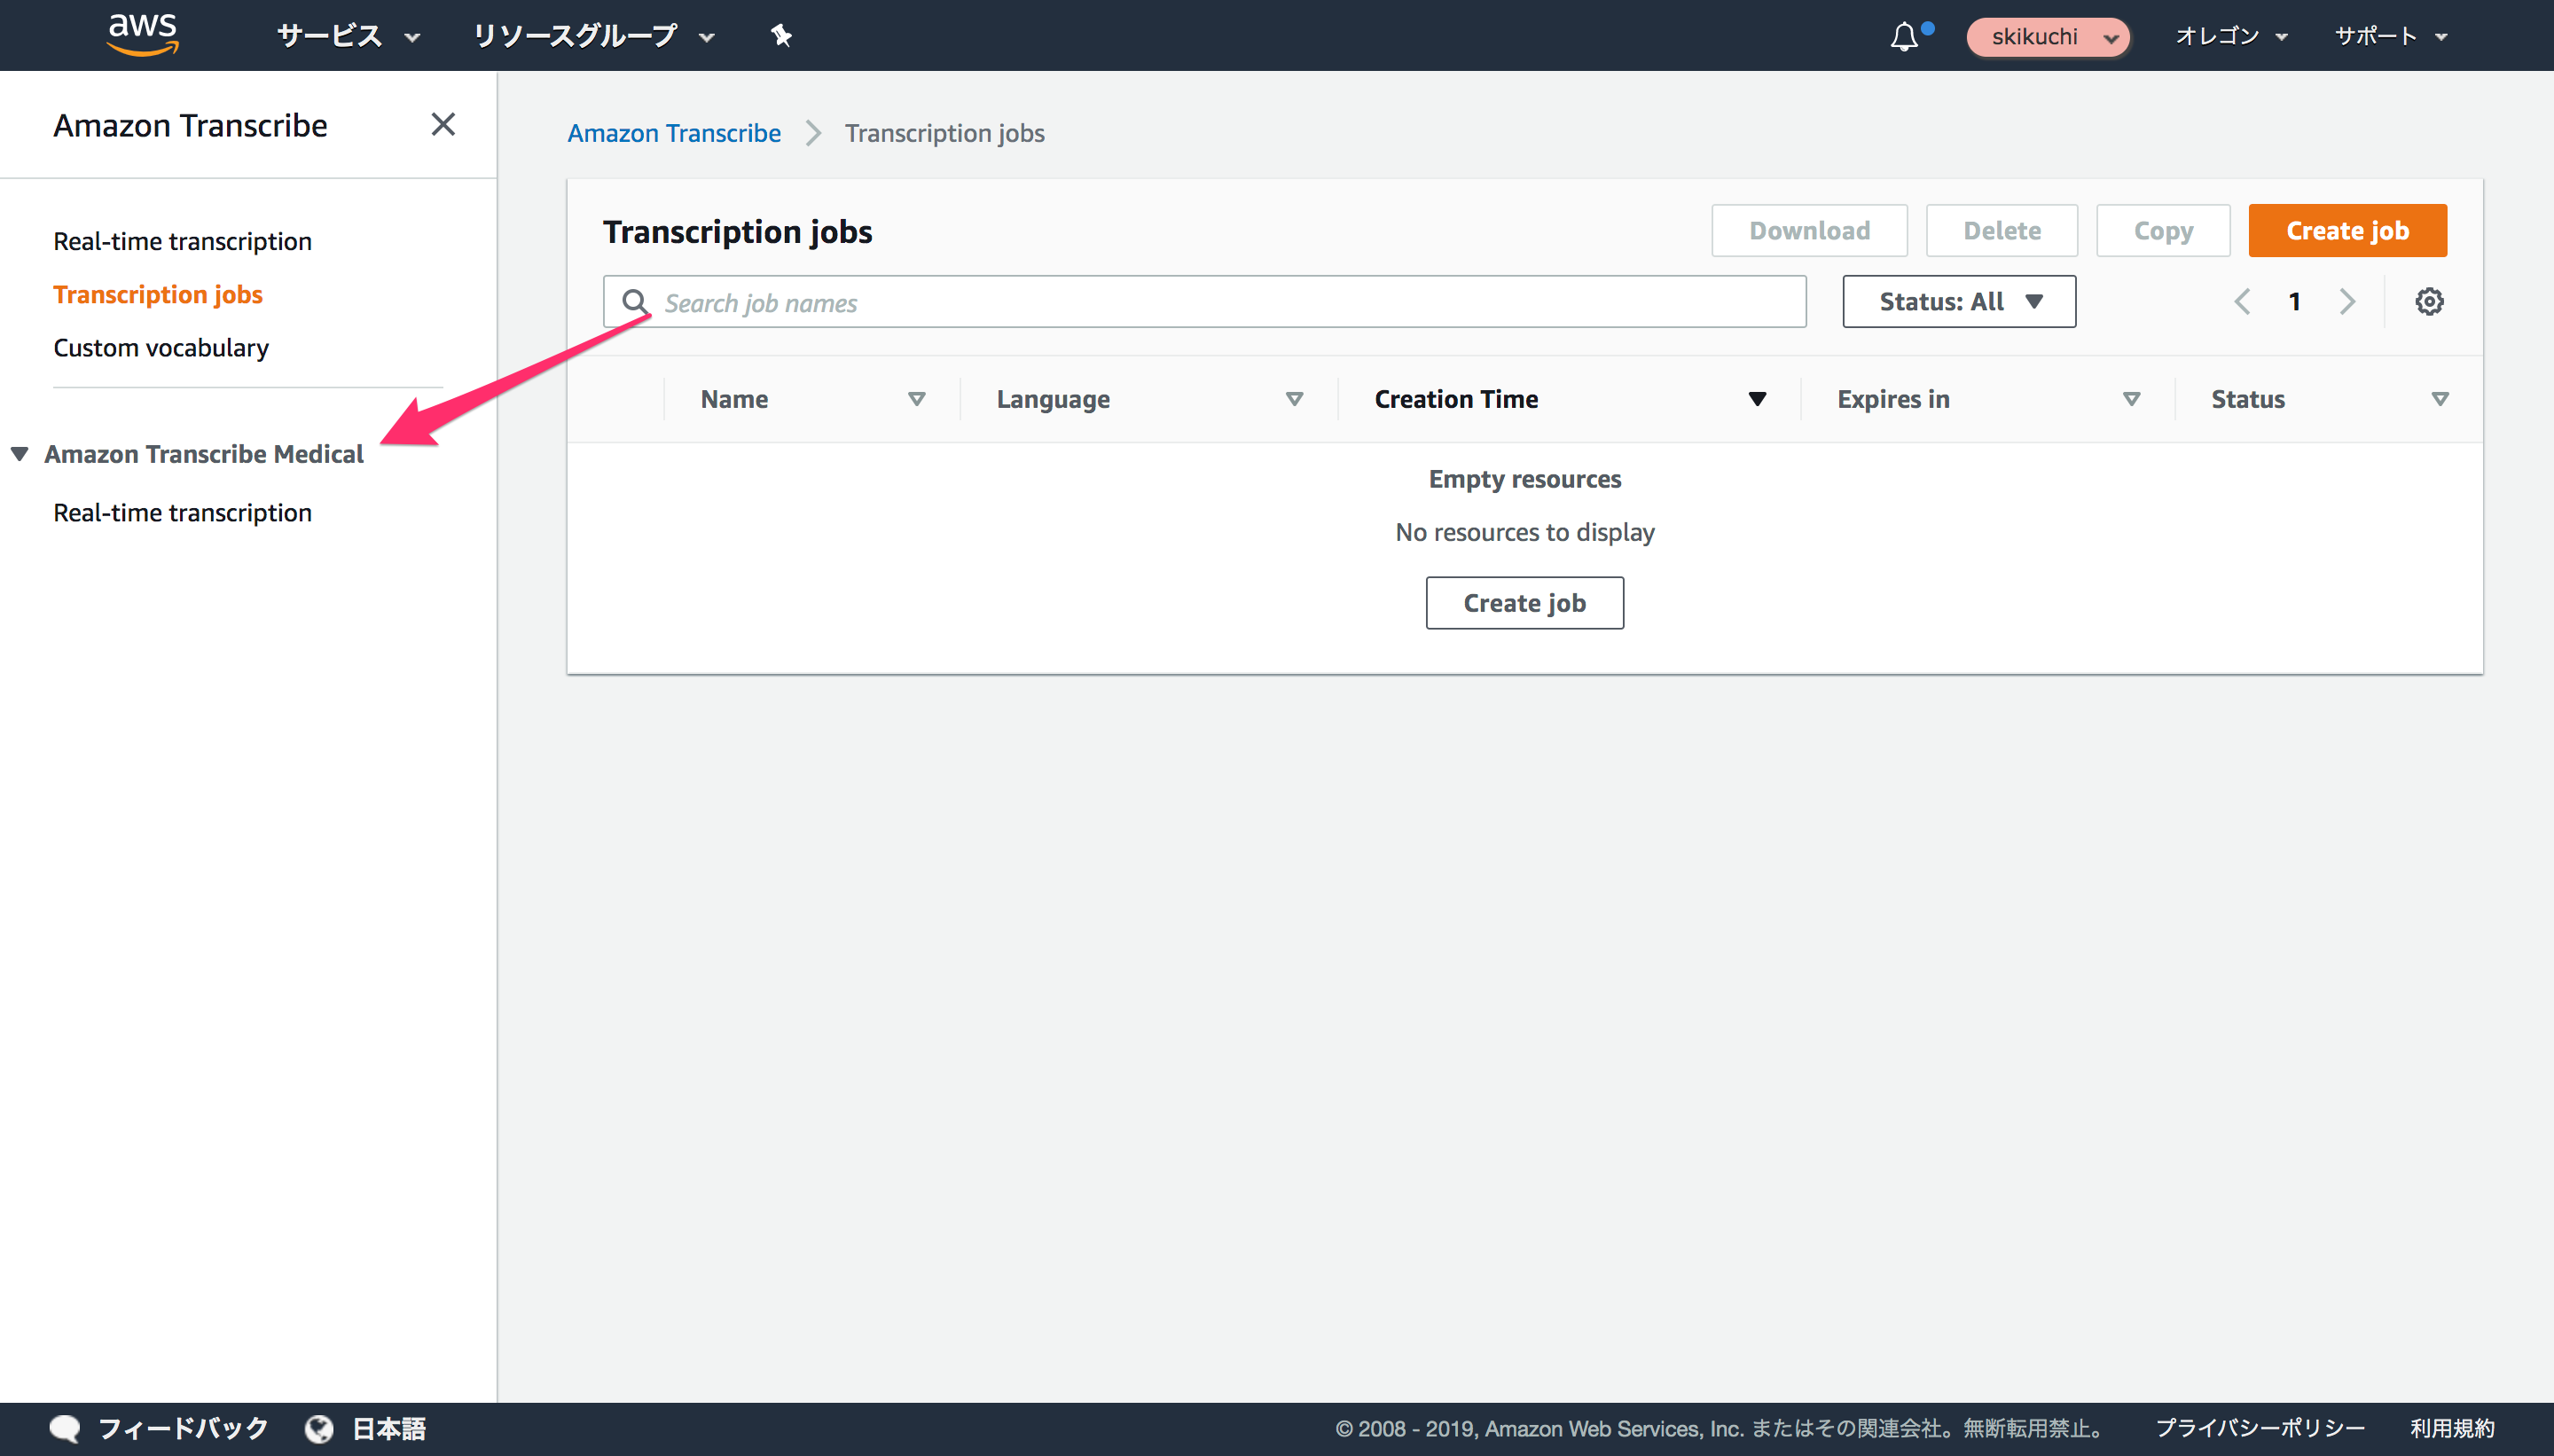Open the フィードバック speech bubble icon
Screen dimensions: 2554x1456
63,1428
